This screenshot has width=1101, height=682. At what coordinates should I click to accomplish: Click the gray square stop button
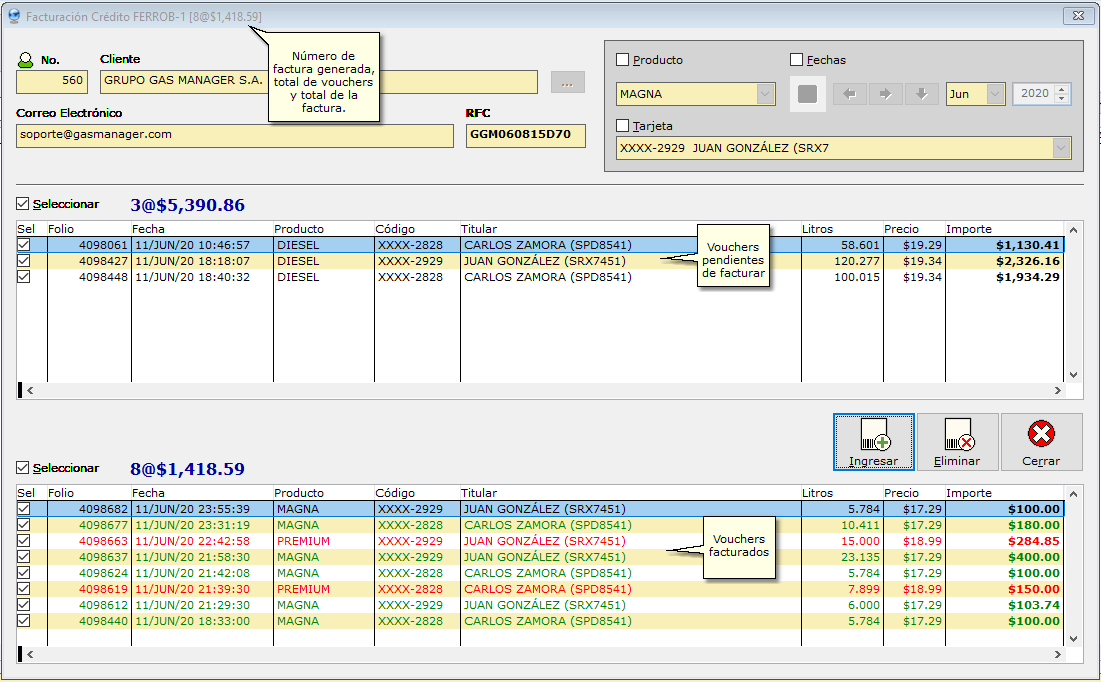(x=808, y=94)
